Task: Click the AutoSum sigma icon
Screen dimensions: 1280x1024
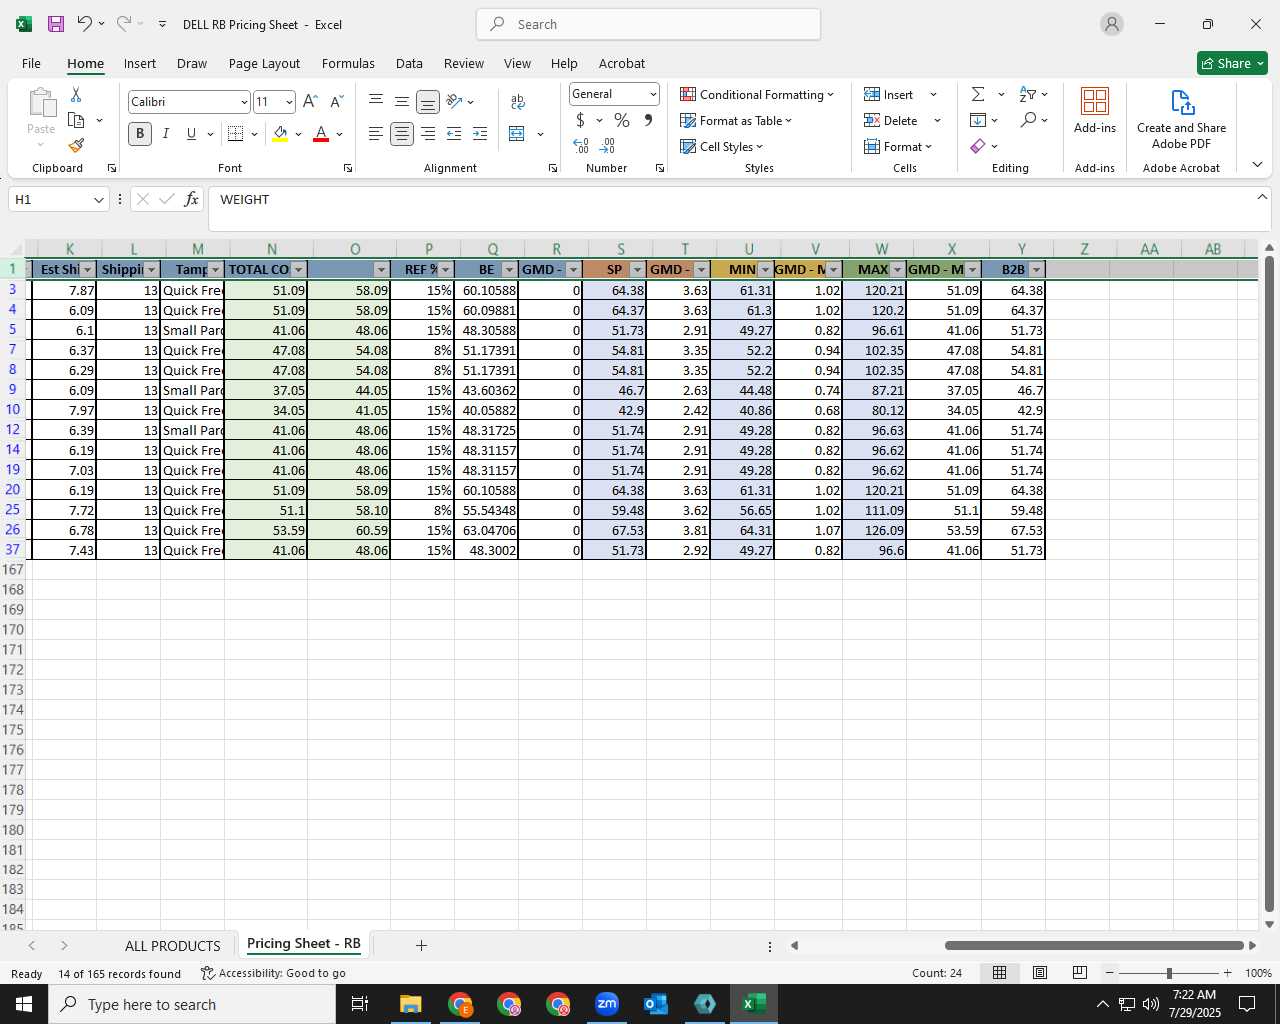Action: tap(978, 94)
